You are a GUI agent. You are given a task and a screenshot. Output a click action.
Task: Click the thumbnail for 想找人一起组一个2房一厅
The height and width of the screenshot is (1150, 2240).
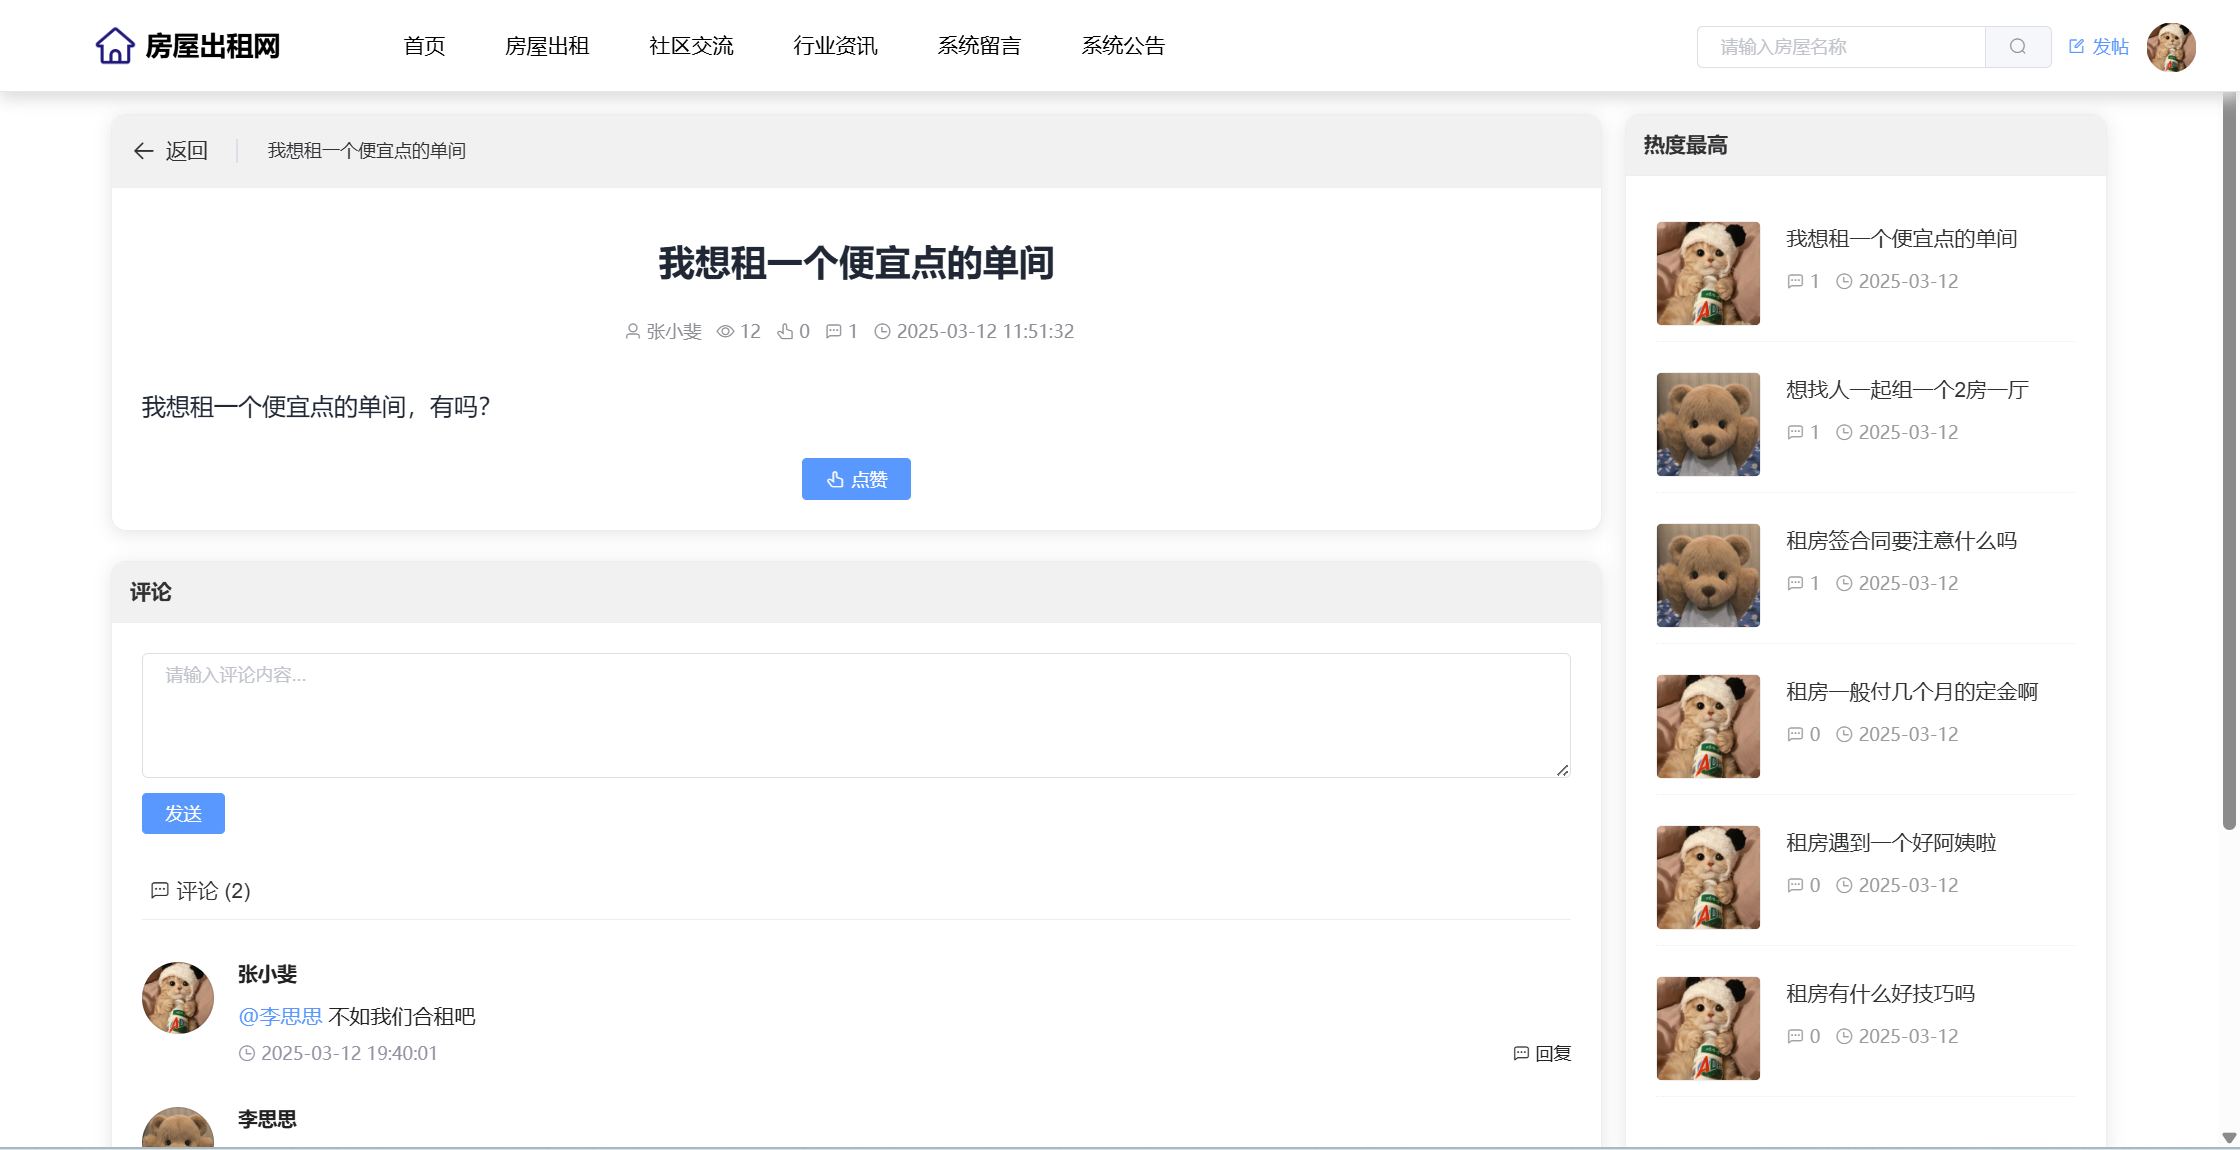click(x=1707, y=424)
